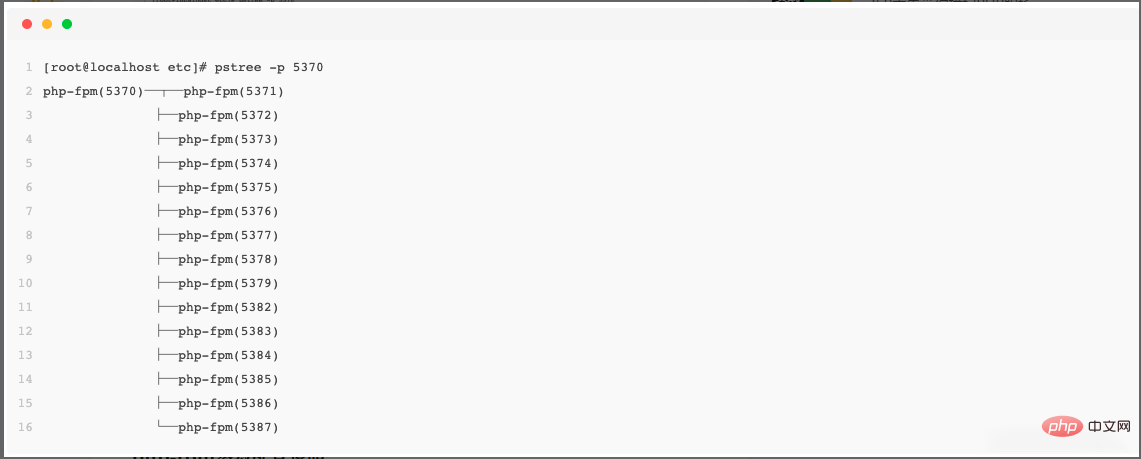
Task: Click the 中文网 watermark text
Action: tap(1109, 425)
